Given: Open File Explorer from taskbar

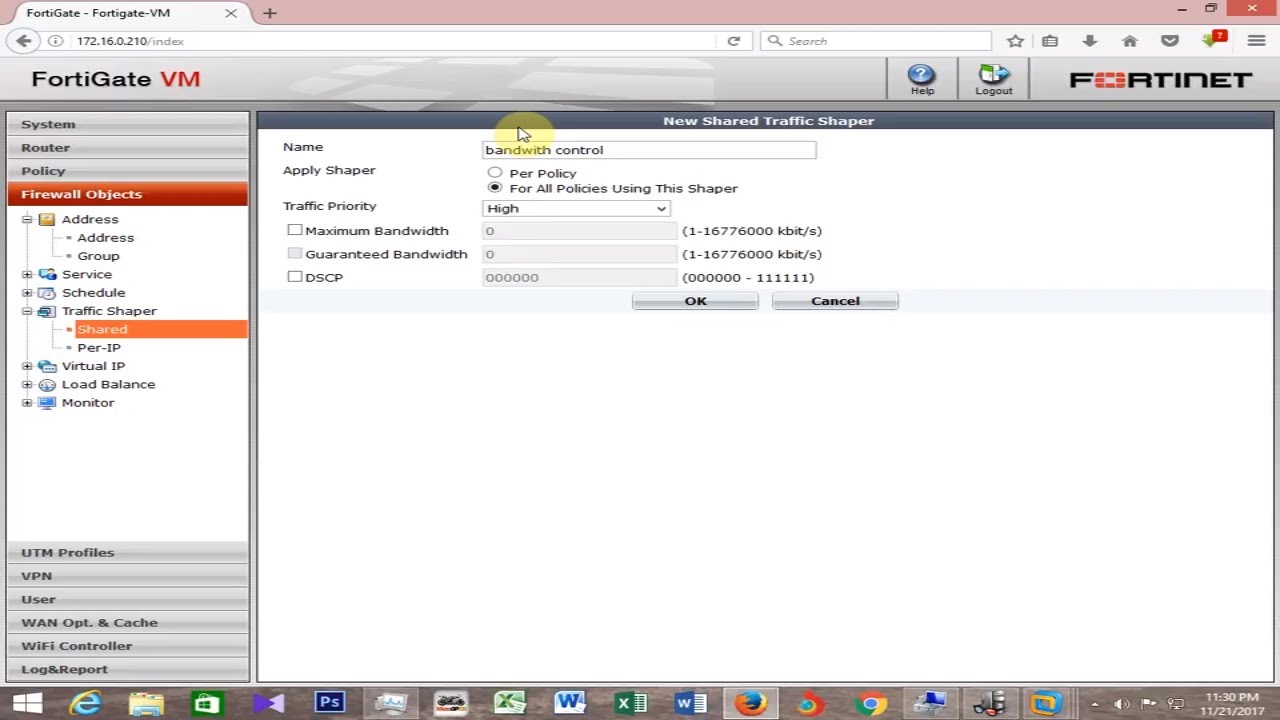Looking at the screenshot, I should (x=146, y=703).
